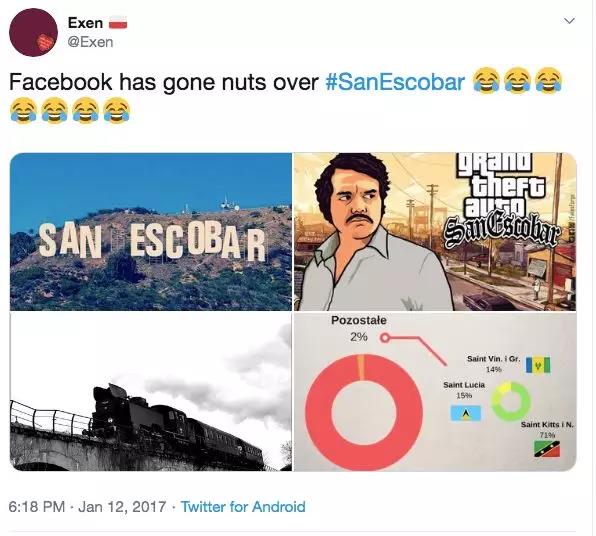Click the tweet timestamp 6:18 PM
The height and width of the screenshot is (536, 596).
pyautogui.click(x=36, y=507)
